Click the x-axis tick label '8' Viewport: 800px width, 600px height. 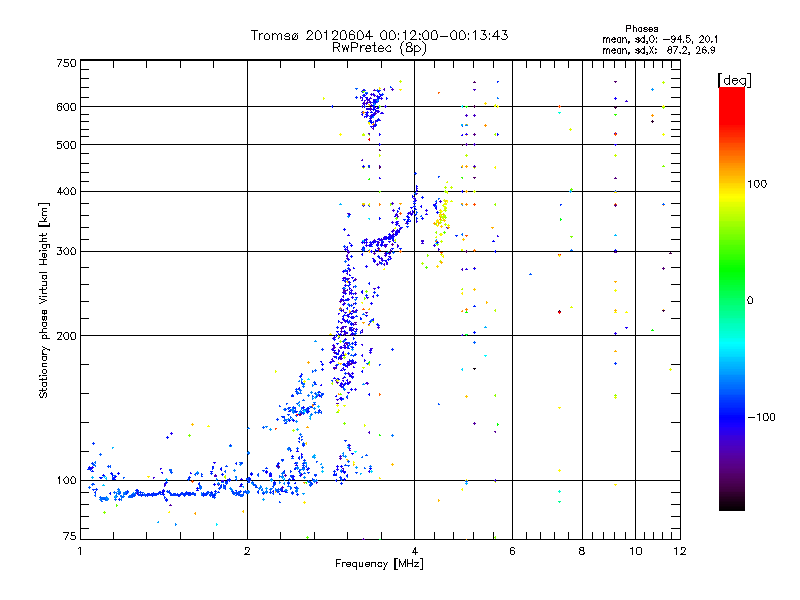(582, 551)
